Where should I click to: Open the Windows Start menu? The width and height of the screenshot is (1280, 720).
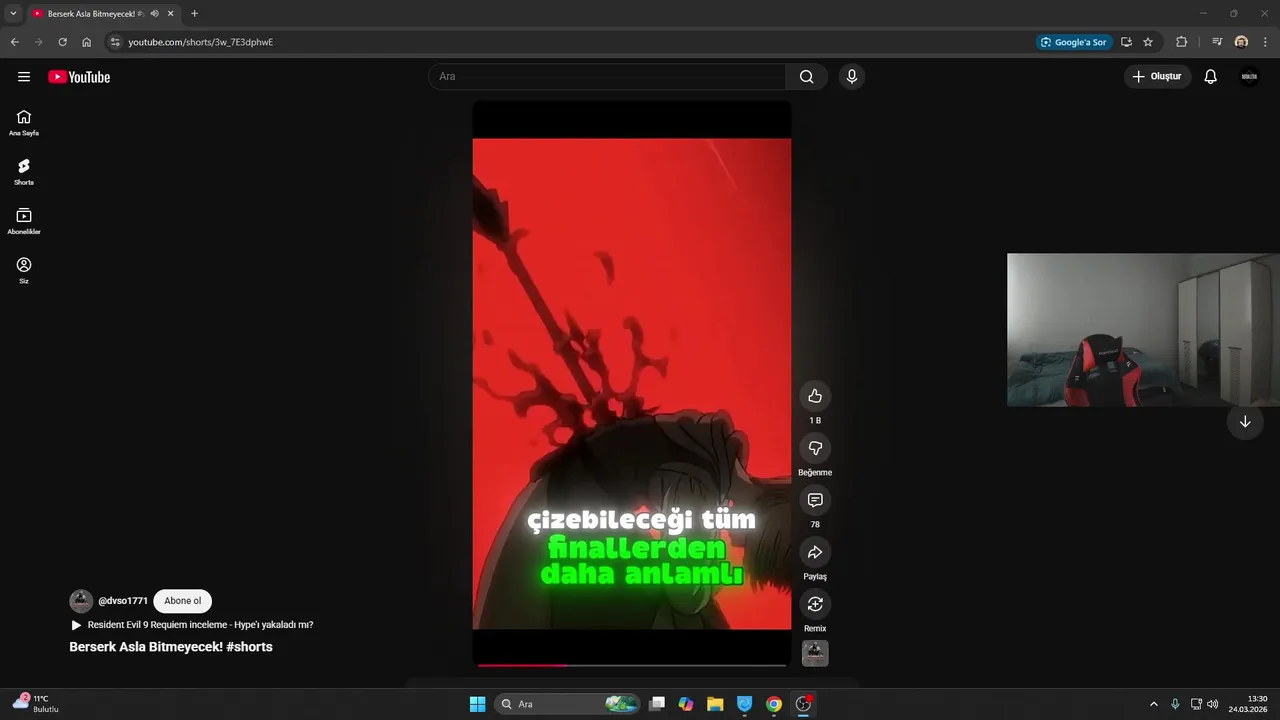tap(477, 704)
